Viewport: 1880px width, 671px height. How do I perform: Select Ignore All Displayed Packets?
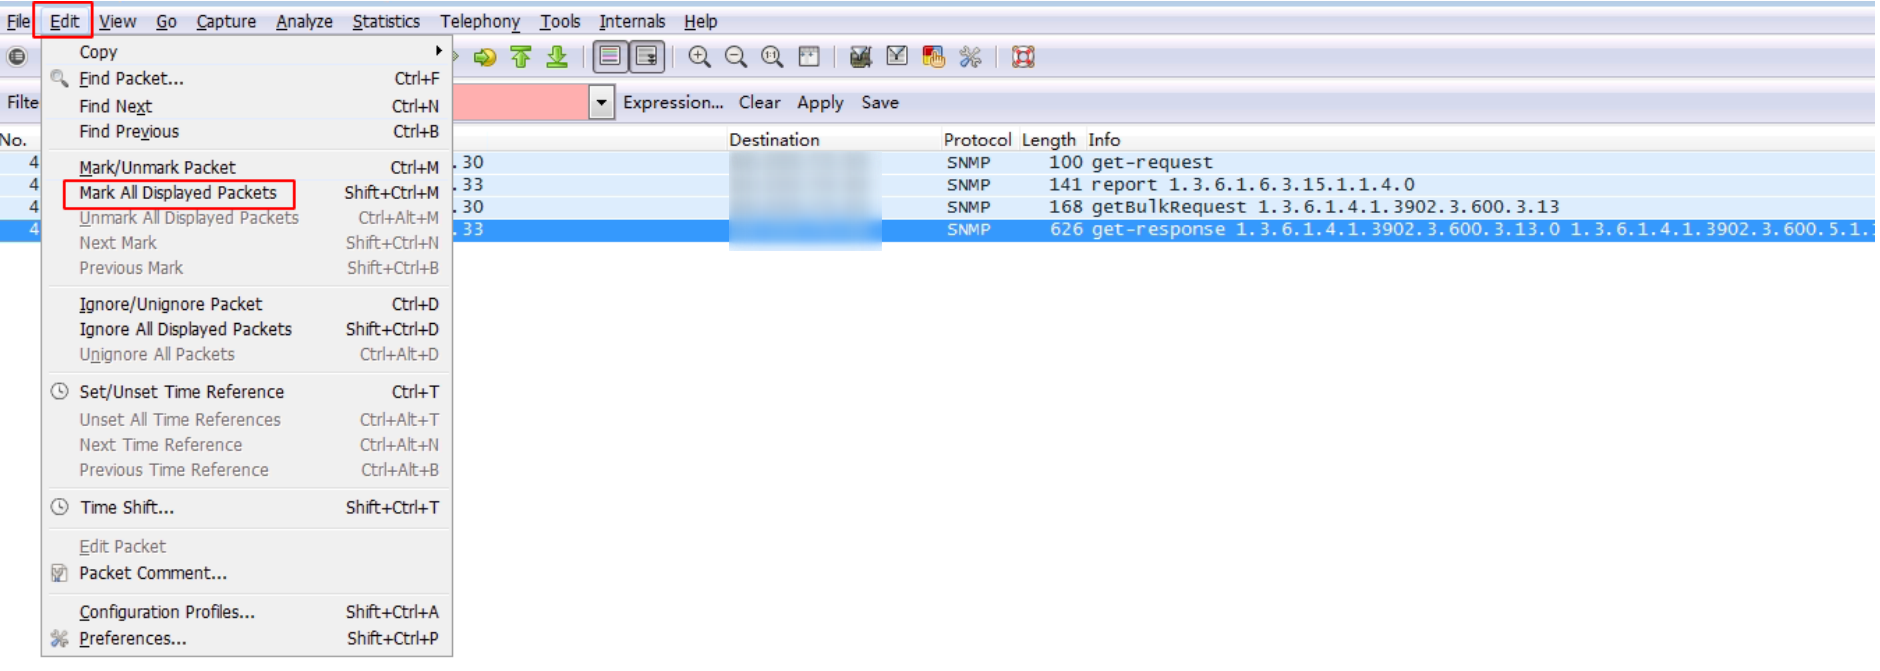point(247,329)
